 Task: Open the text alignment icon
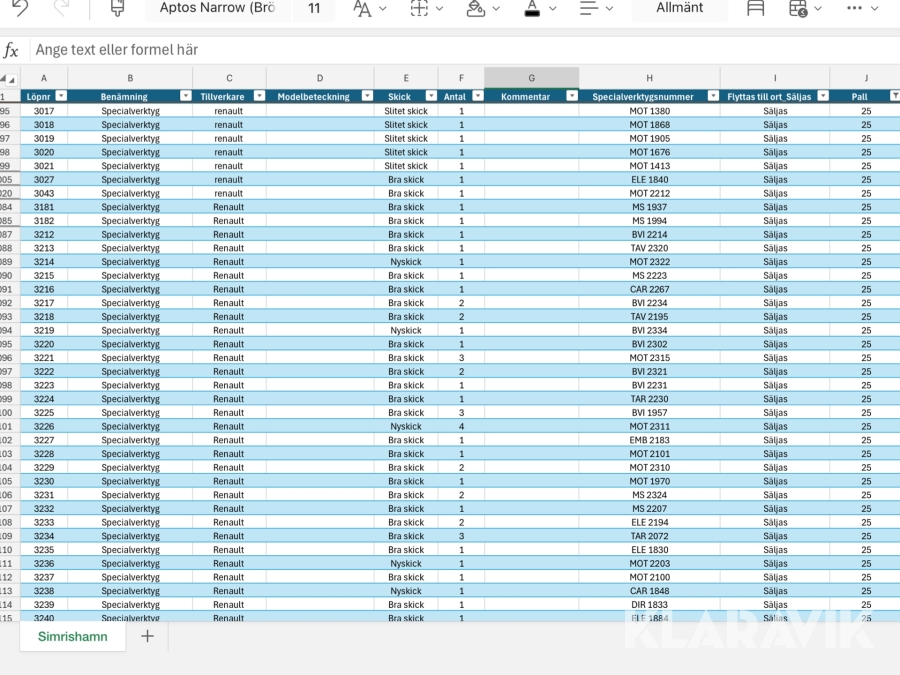coord(589,8)
